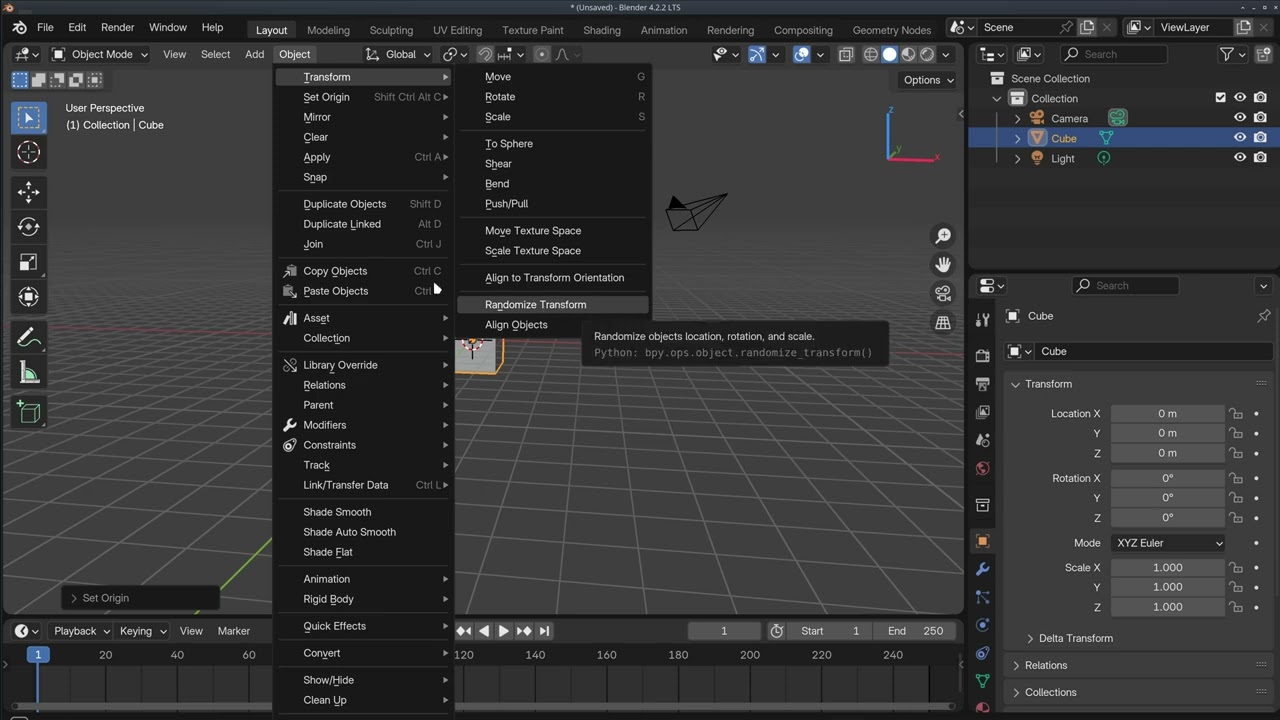Click Shade Smooth in Object menu
The image size is (1280, 720).
364,512
